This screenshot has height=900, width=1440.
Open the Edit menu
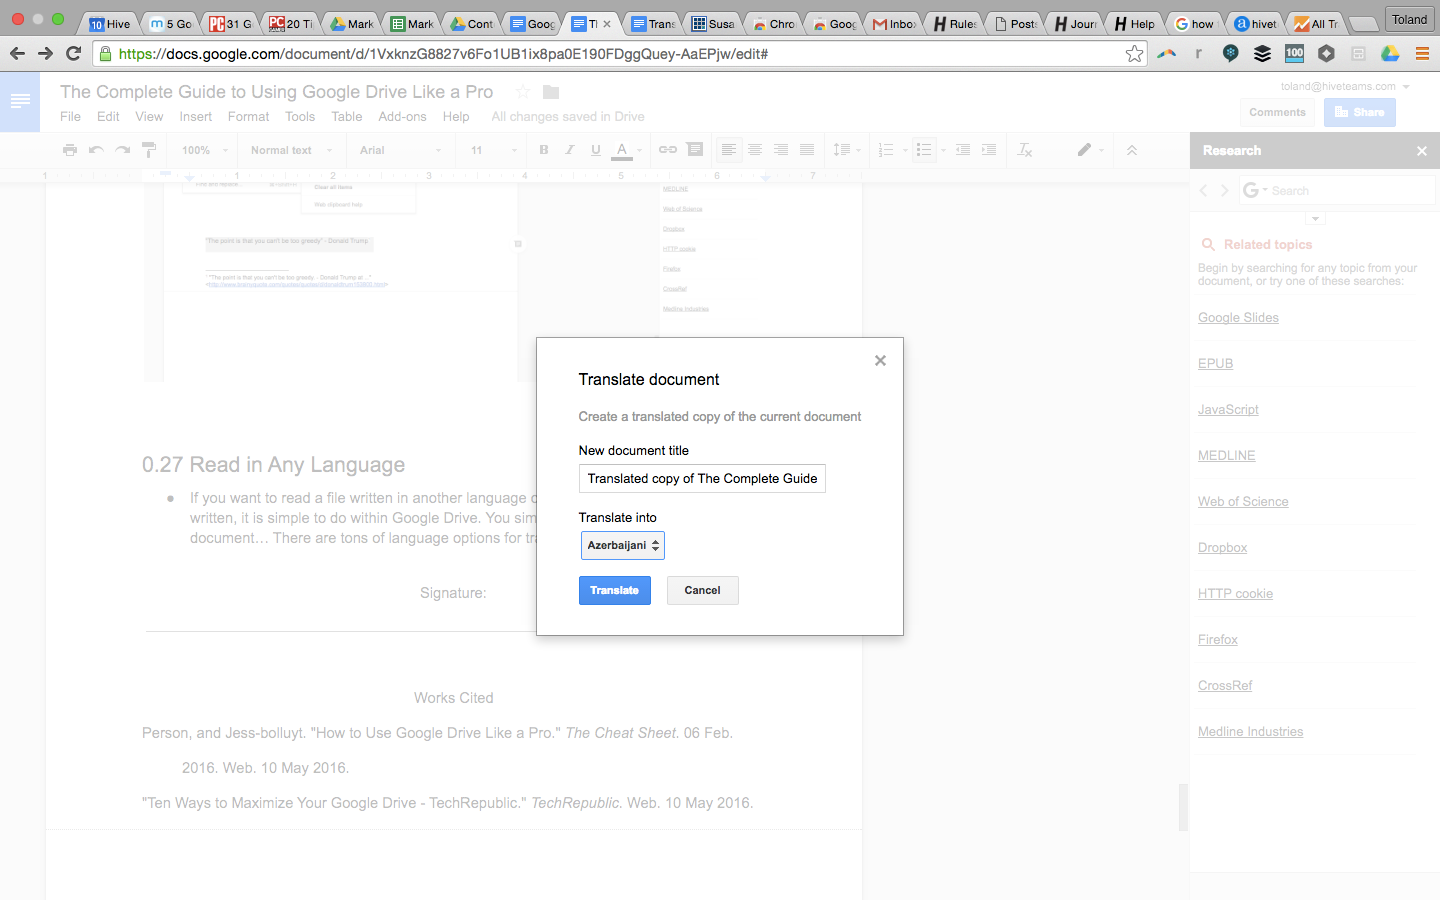[x=108, y=116]
